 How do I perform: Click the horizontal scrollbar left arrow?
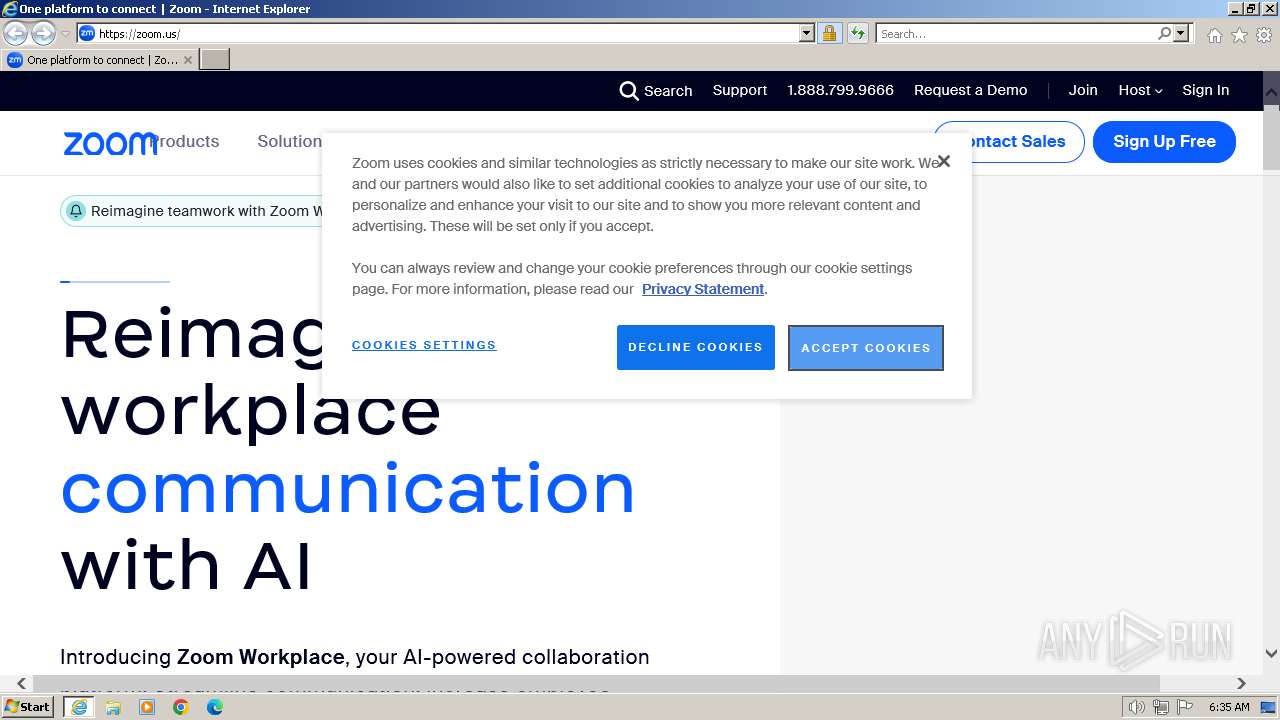pyautogui.click(x=21, y=683)
